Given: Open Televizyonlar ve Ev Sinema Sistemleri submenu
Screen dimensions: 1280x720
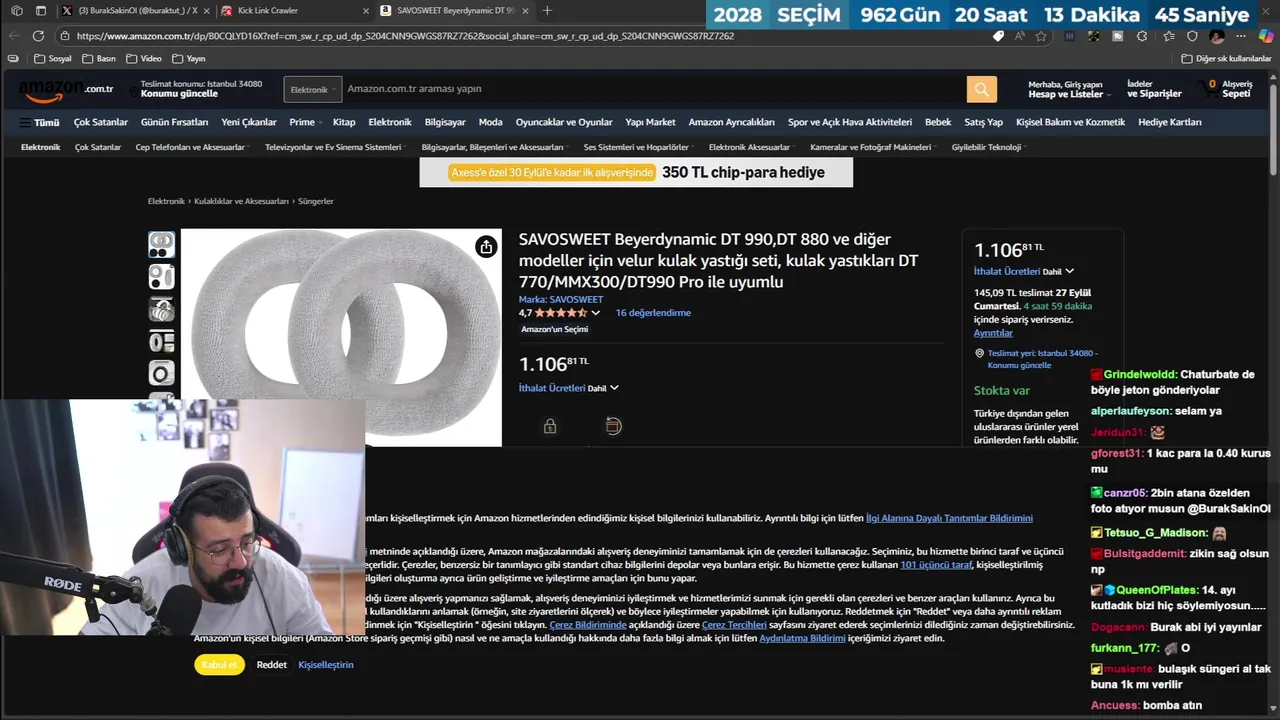Looking at the screenshot, I should point(335,147).
